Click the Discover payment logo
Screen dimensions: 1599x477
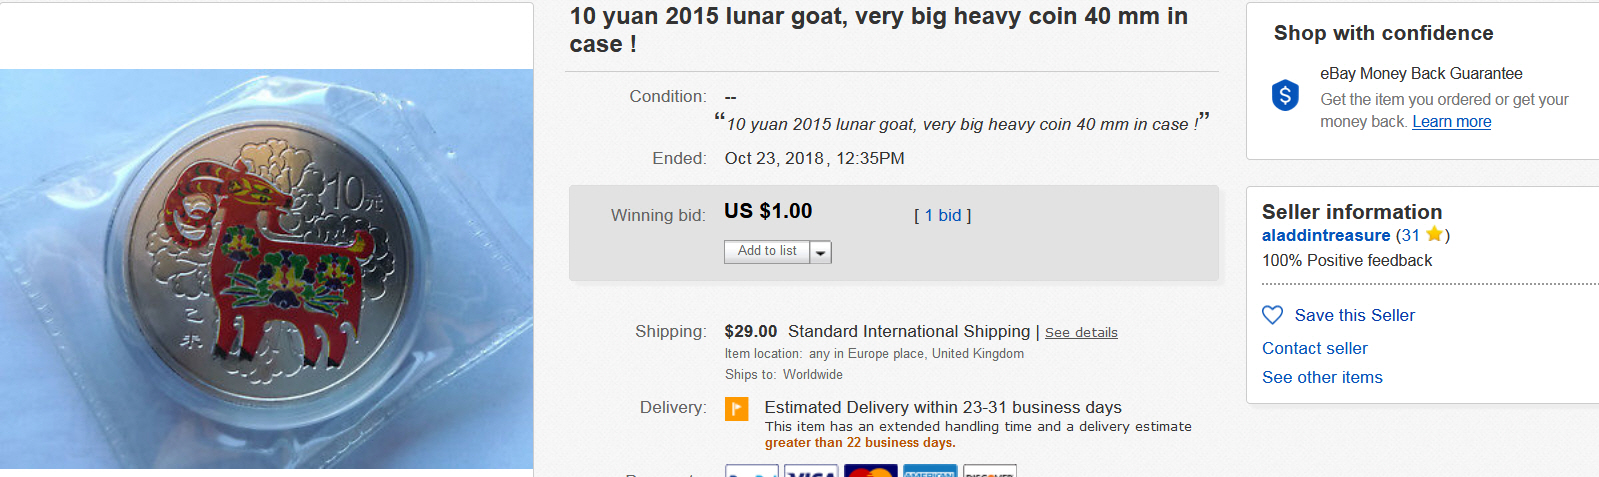click(989, 471)
